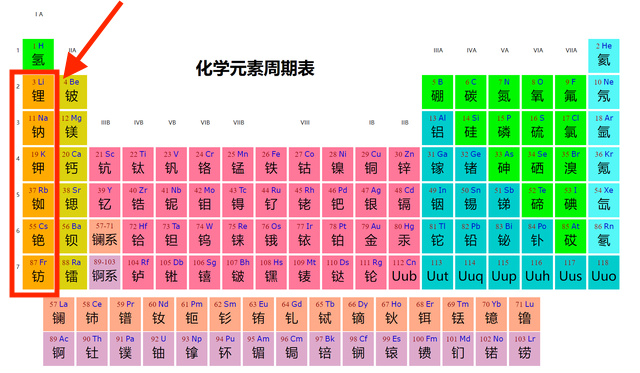Click the hydrogen cell labeled 1 H
This screenshot has width=640, height=373.
click(38, 54)
